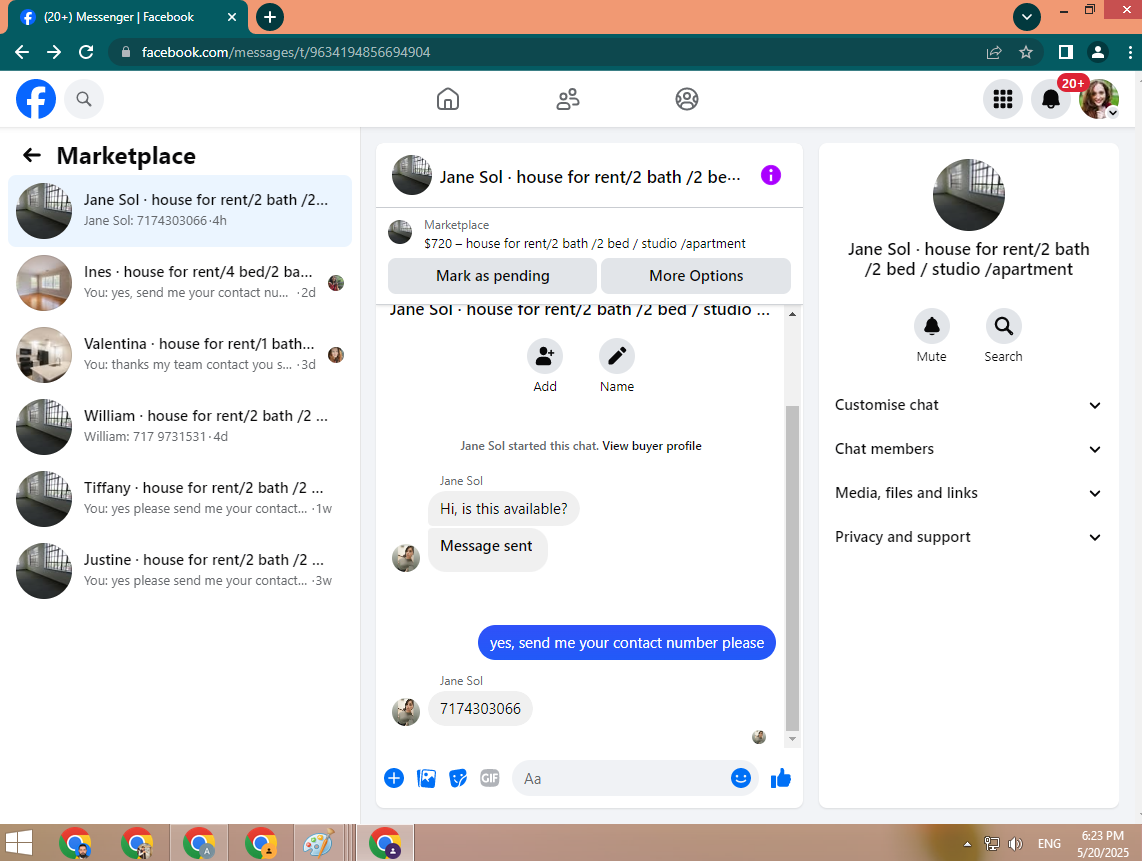This screenshot has height=861, width=1142.
Task: Click the volume speaker tray icon
Action: 1015,844
